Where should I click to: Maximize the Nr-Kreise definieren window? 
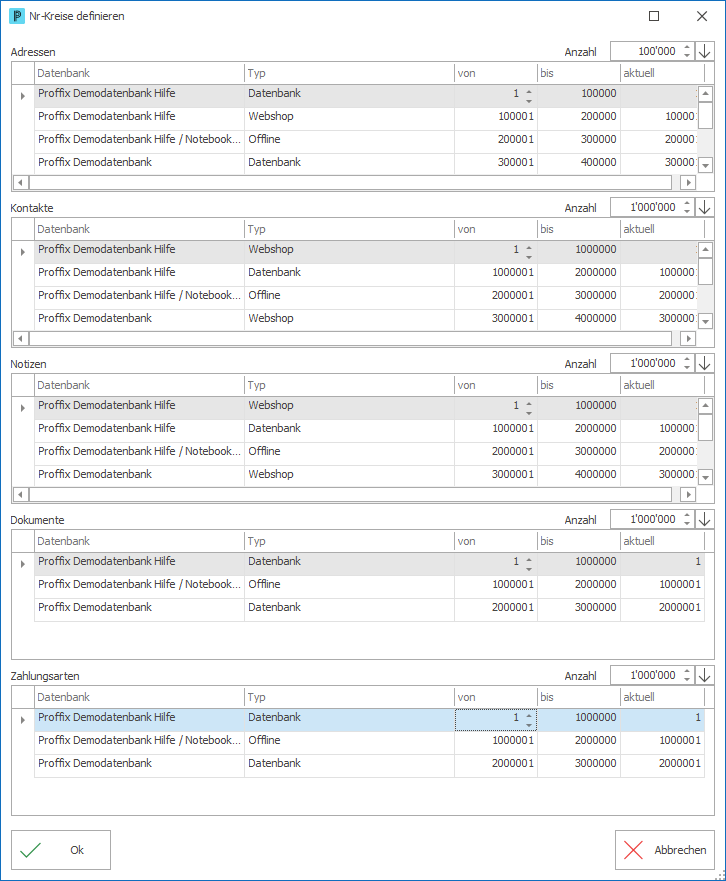click(654, 16)
